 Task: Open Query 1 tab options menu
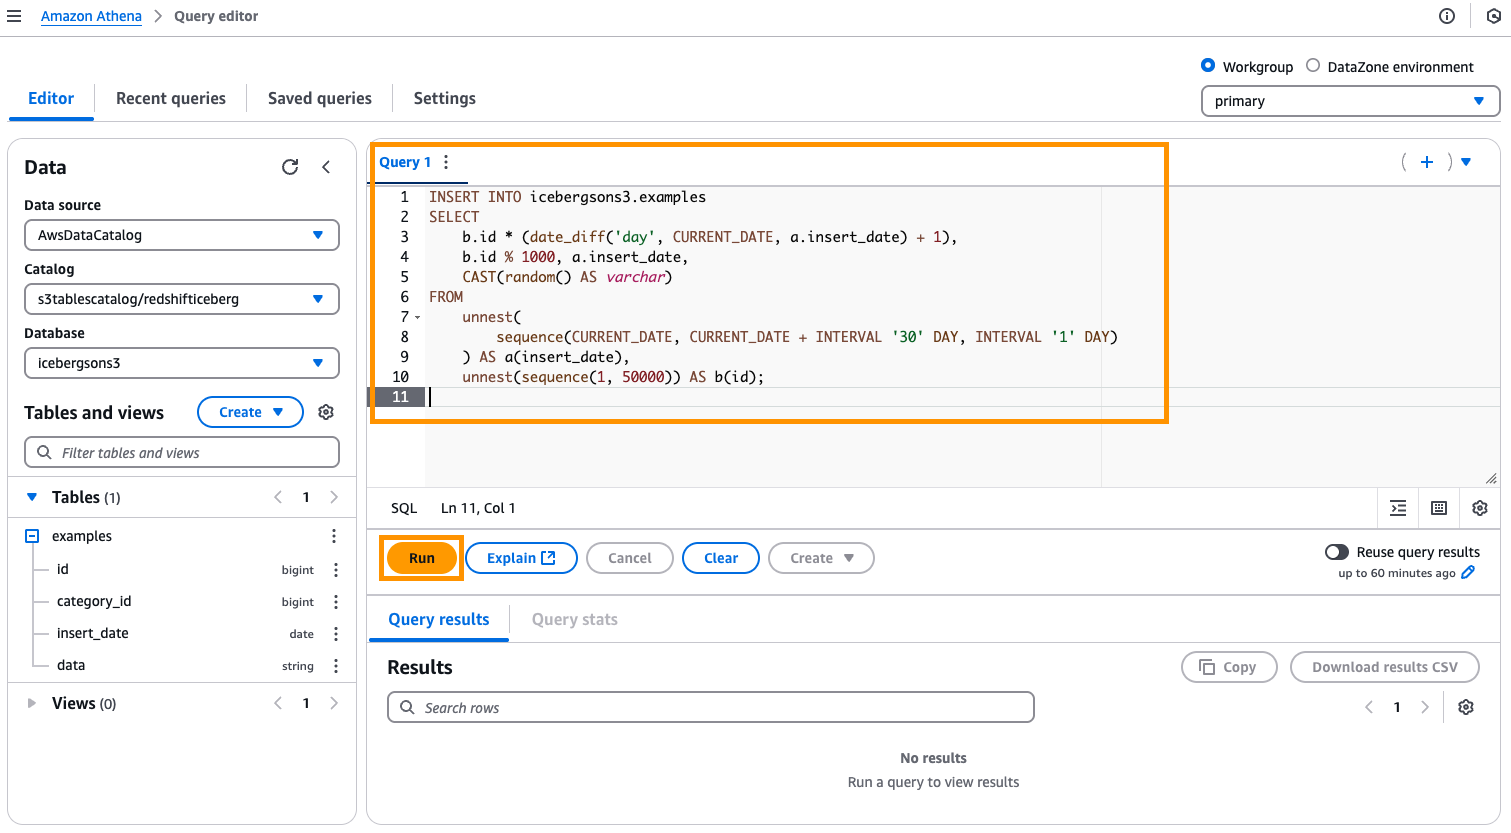(x=446, y=162)
